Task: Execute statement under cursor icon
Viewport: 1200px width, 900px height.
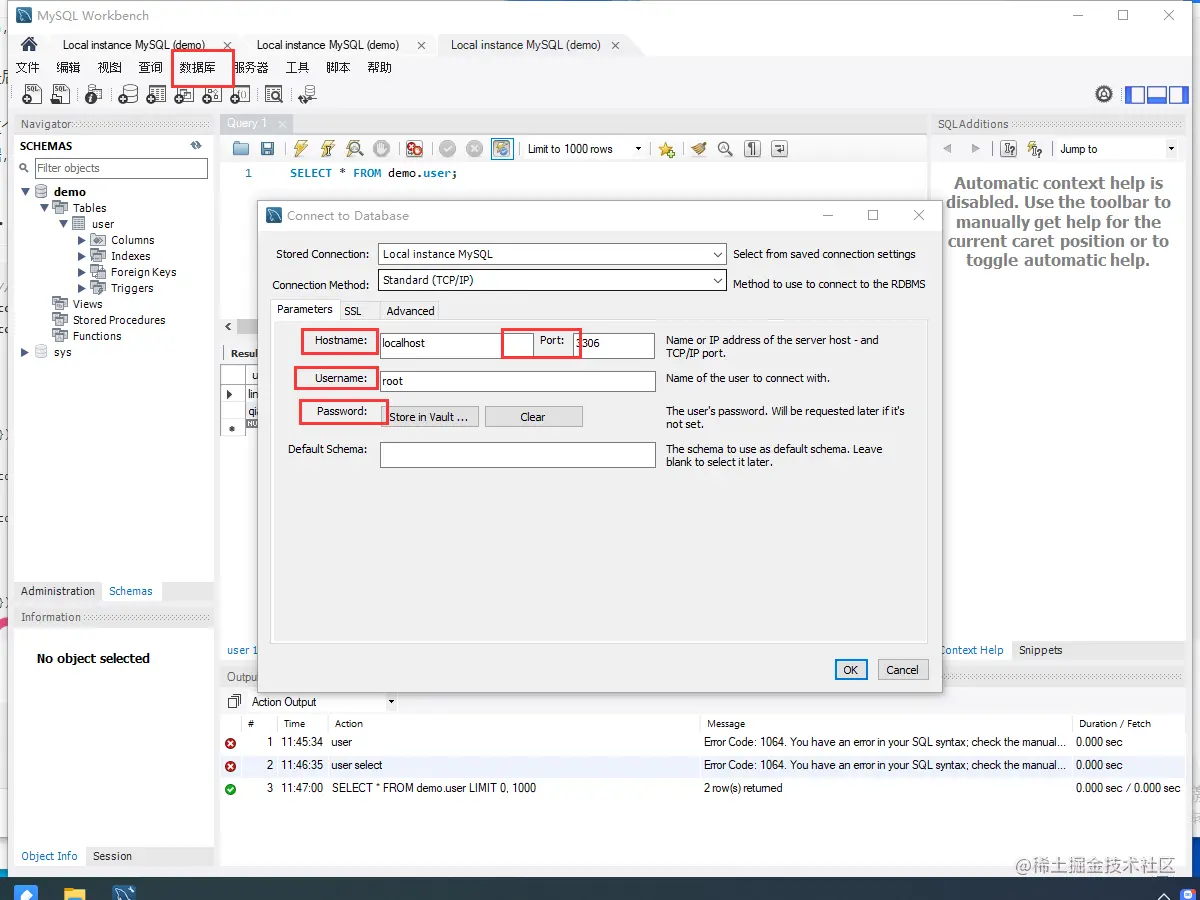Action: pyautogui.click(x=327, y=149)
